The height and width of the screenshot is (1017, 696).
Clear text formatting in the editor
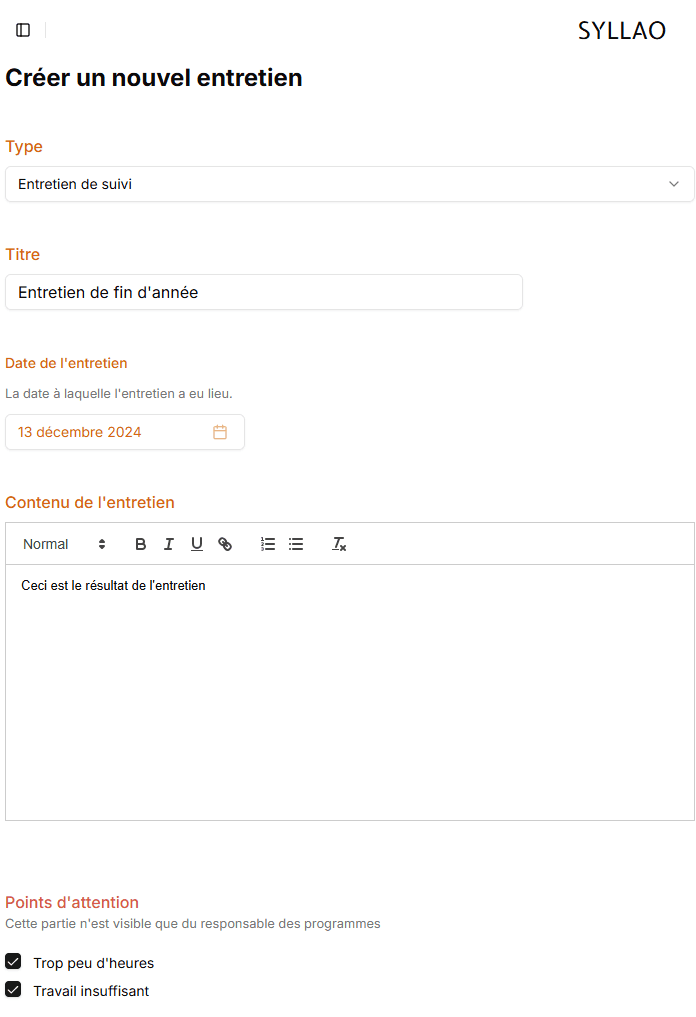(338, 544)
